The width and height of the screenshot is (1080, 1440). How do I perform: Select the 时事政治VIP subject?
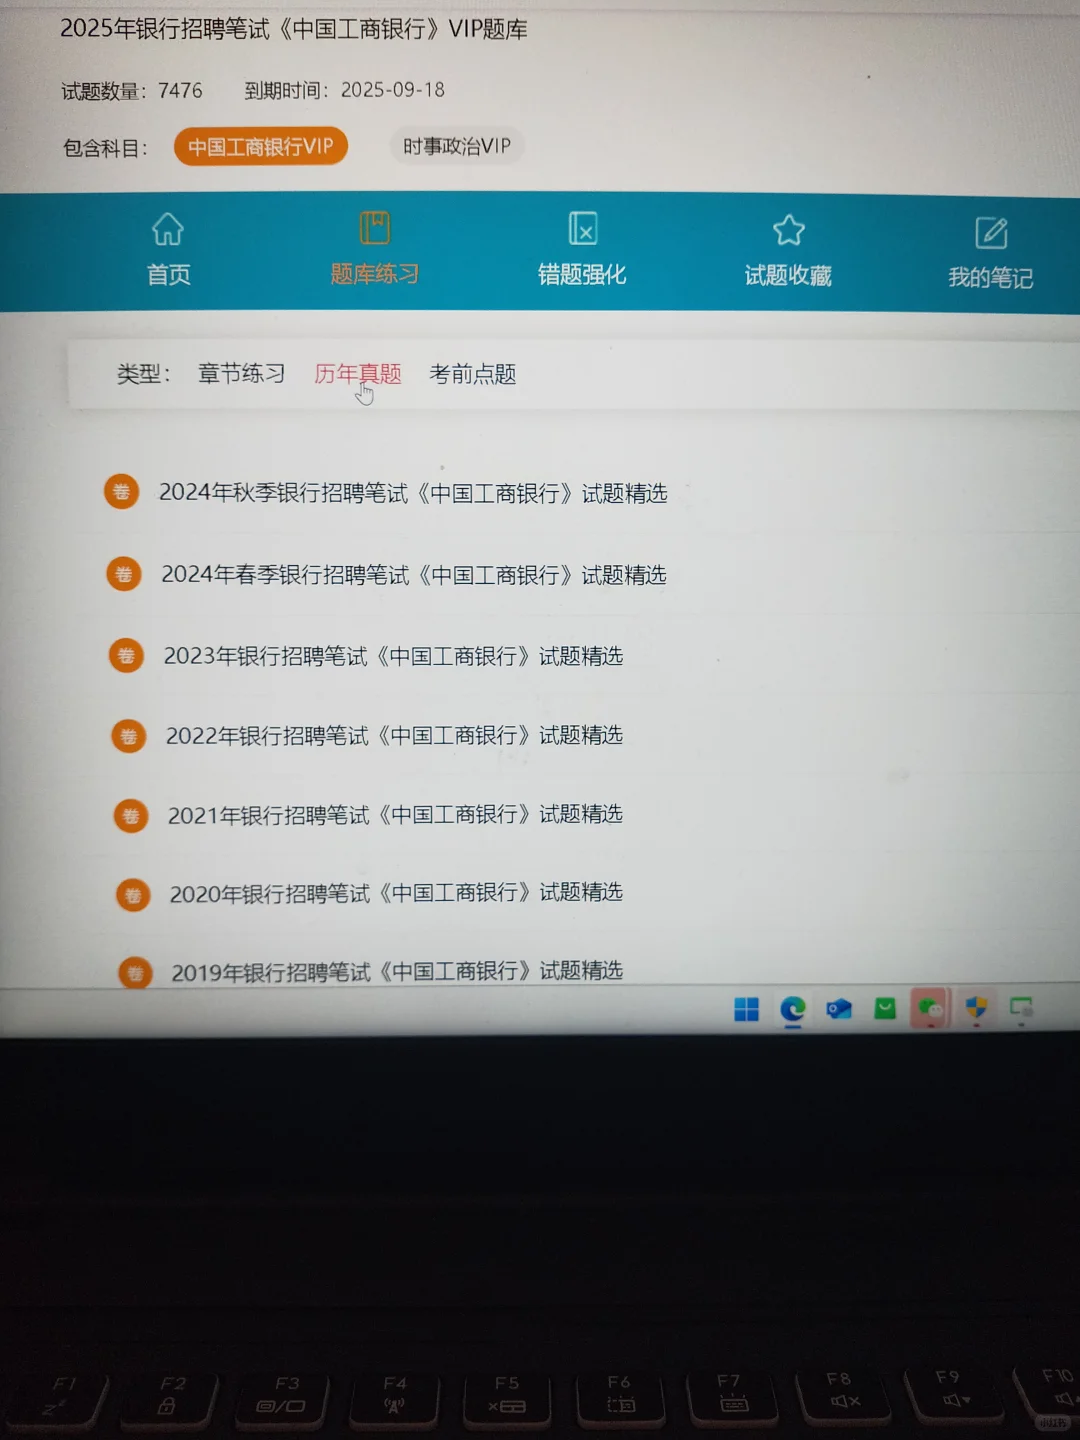click(457, 146)
